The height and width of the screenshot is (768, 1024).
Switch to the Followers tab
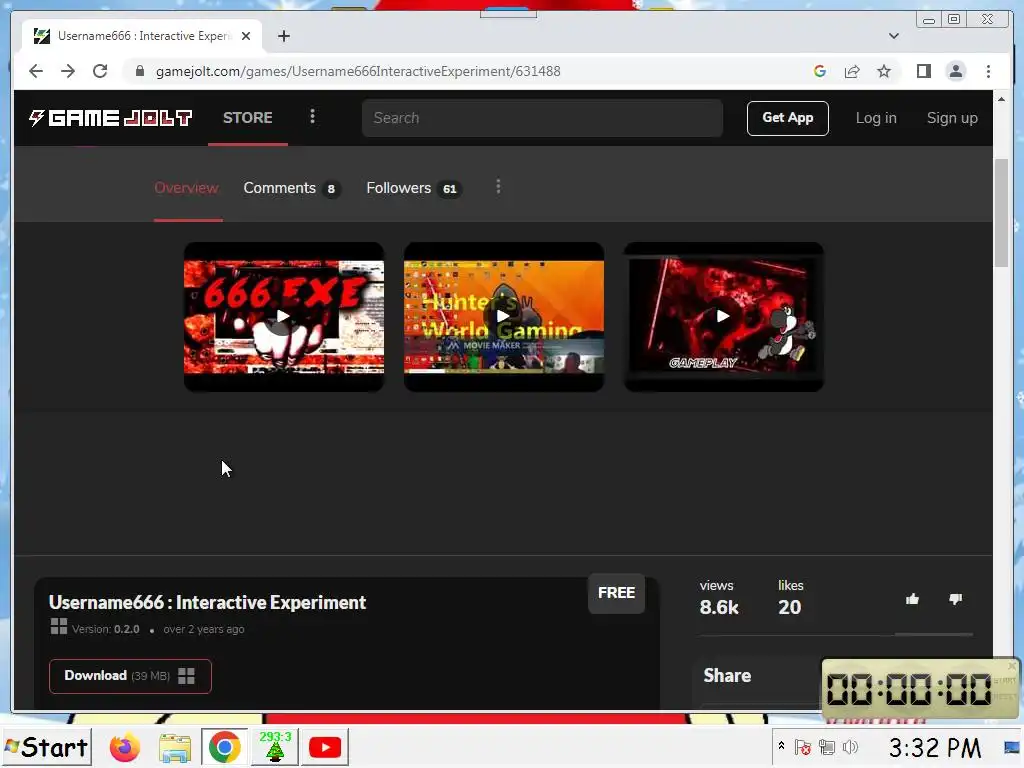click(414, 188)
